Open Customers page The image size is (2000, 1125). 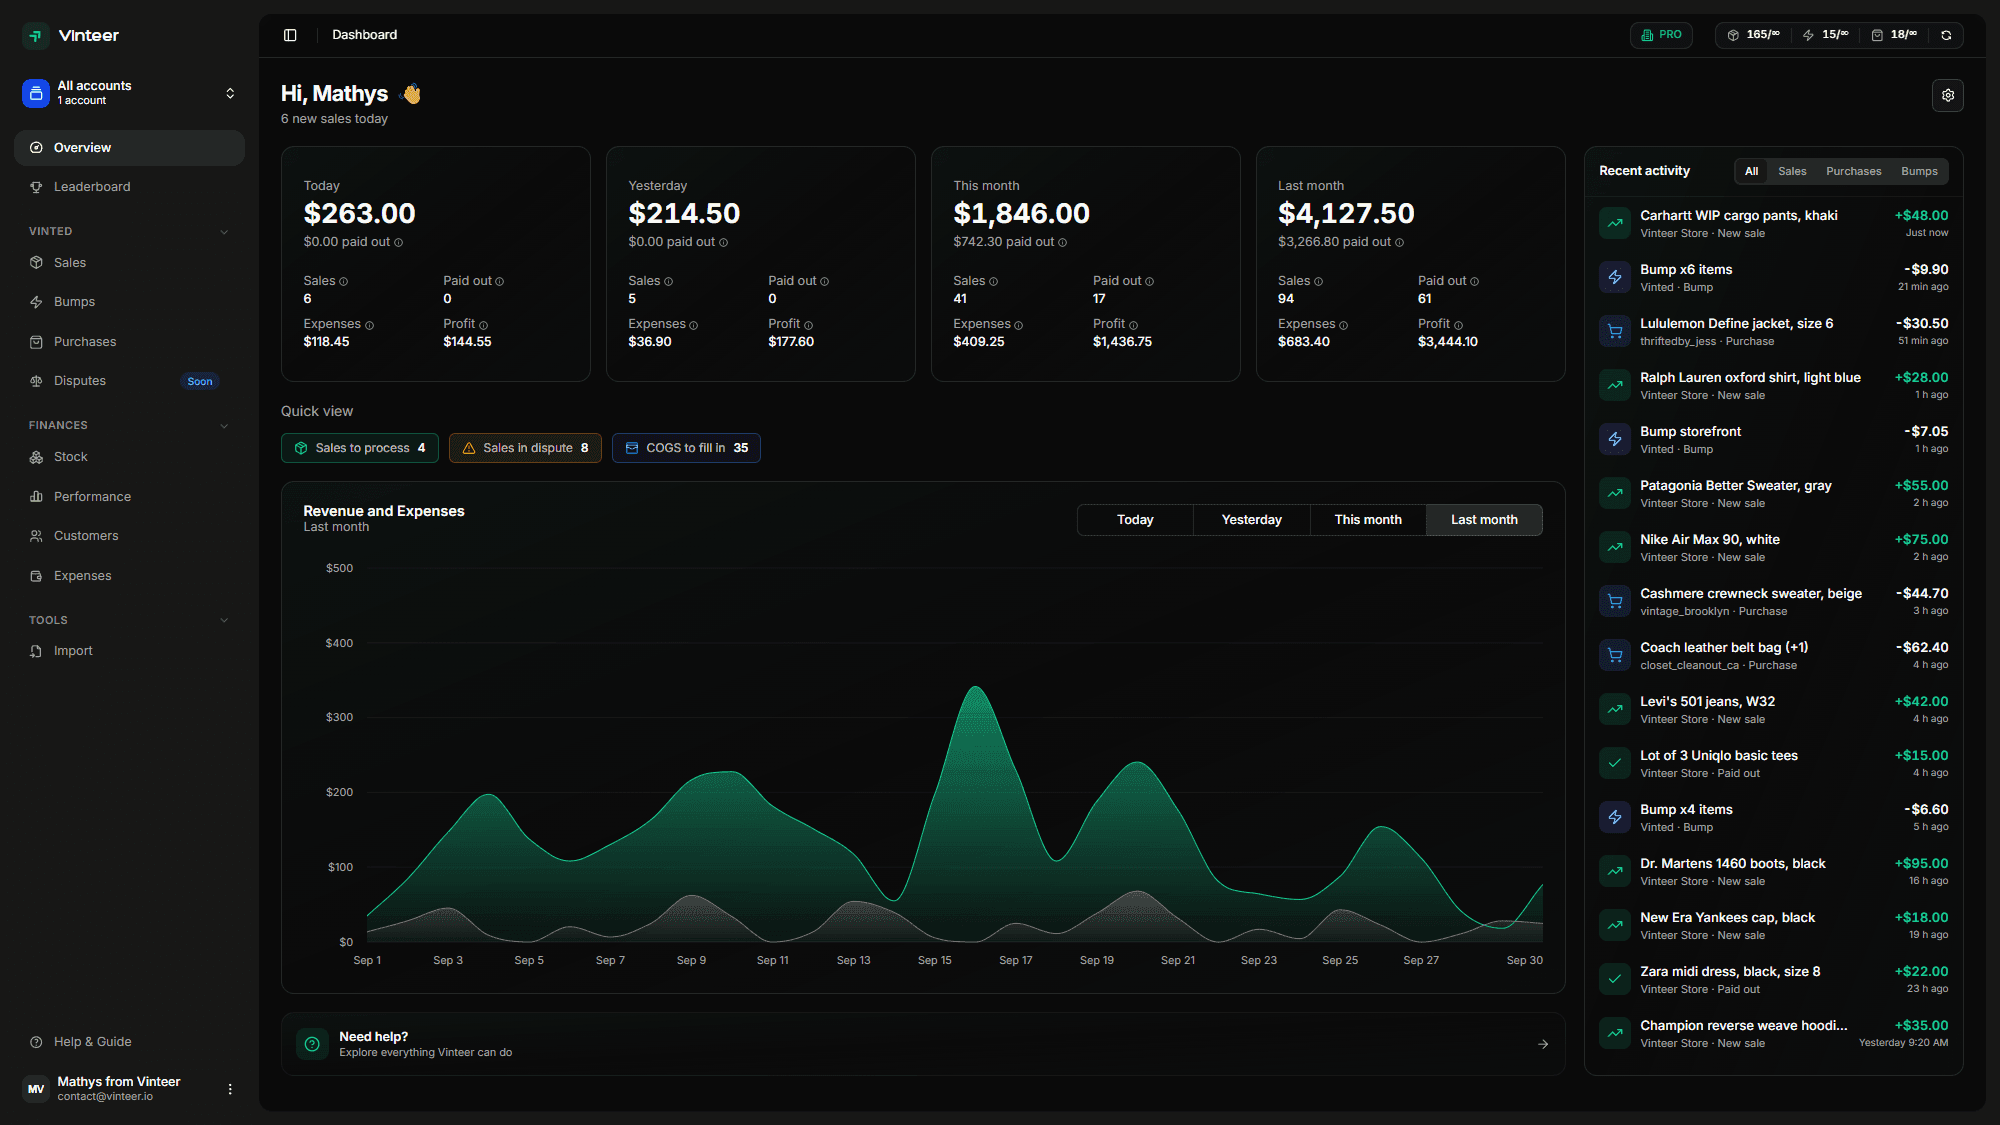pyautogui.click(x=129, y=536)
